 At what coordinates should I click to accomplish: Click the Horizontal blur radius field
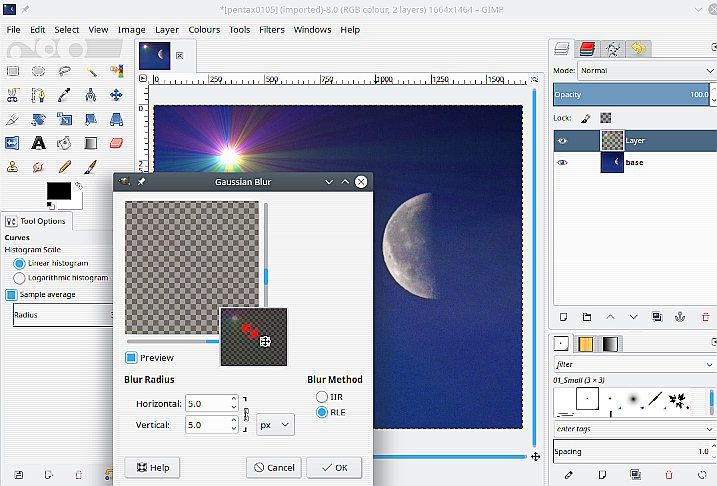[x=208, y=404]
